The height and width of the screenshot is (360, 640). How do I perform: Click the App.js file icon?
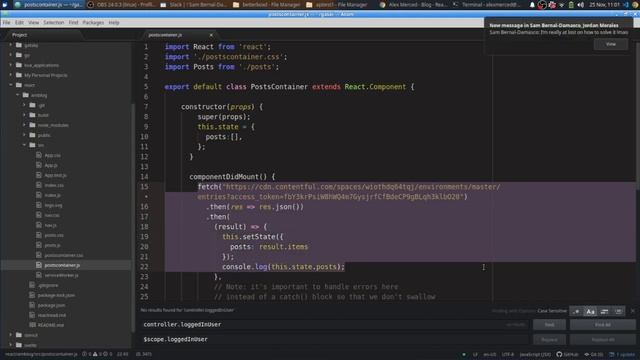click(39, 165)
